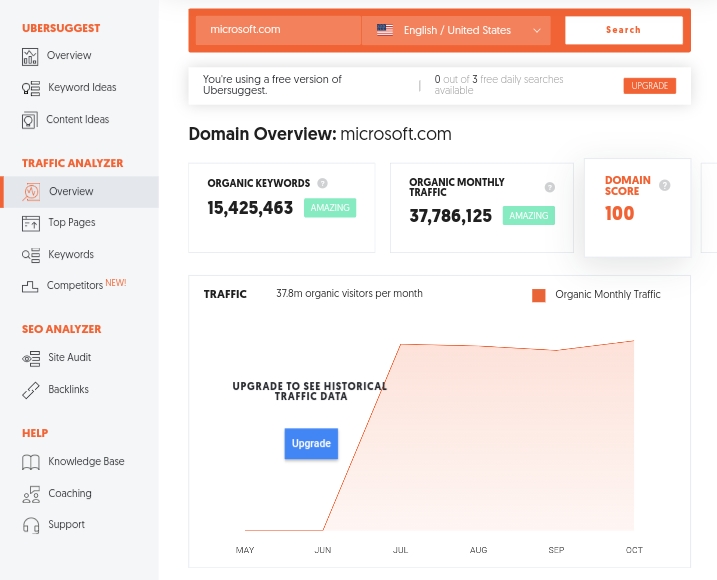Open the English / United States language dropdown

[x=456, y=30]
